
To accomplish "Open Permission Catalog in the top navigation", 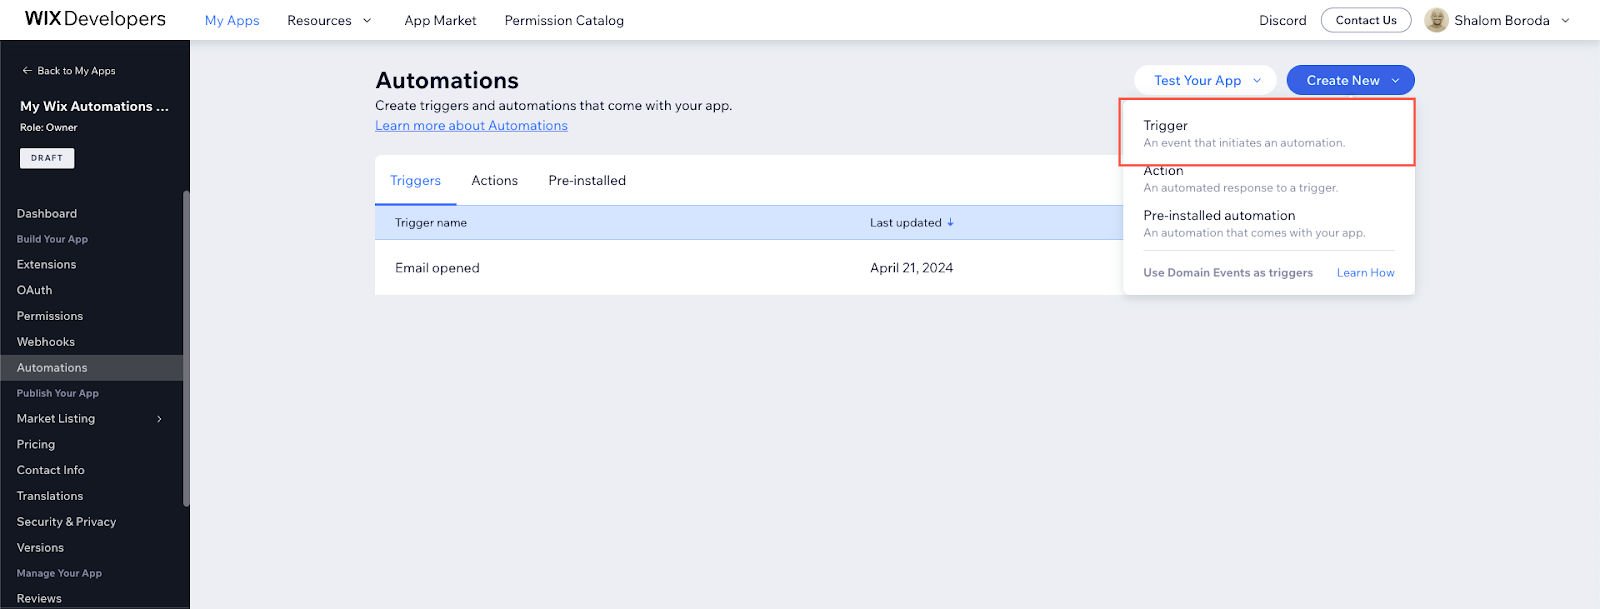I will pyautogui.click(x=564, y=20).
